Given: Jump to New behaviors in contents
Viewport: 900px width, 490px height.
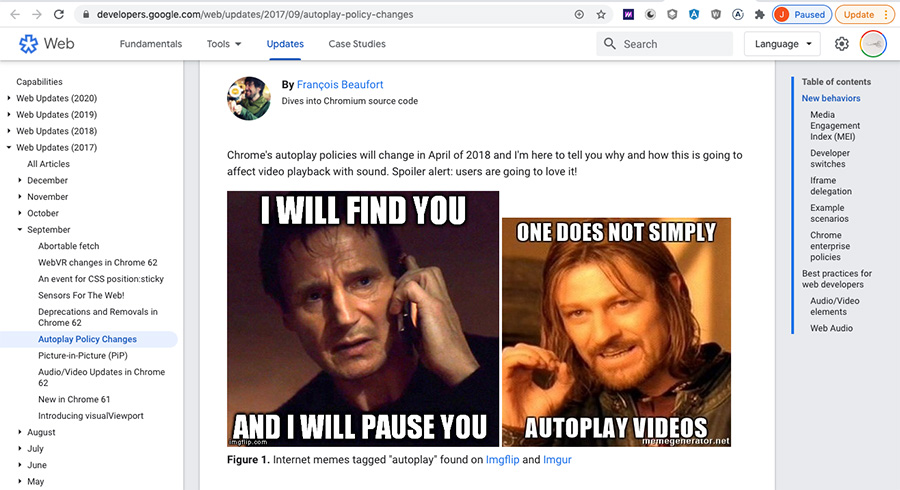Looking at the screenshot, I should 831,98.
